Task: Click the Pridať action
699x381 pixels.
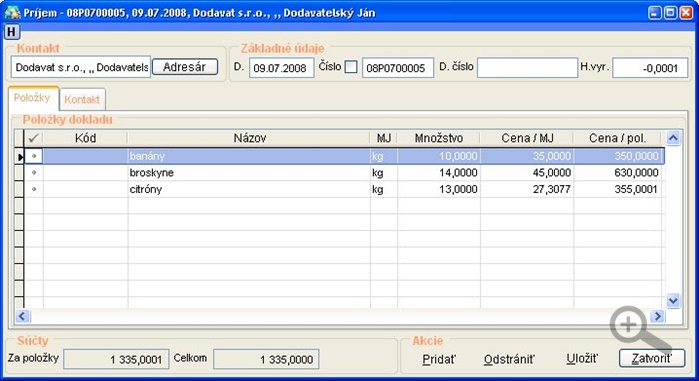Action: (439, 359)
